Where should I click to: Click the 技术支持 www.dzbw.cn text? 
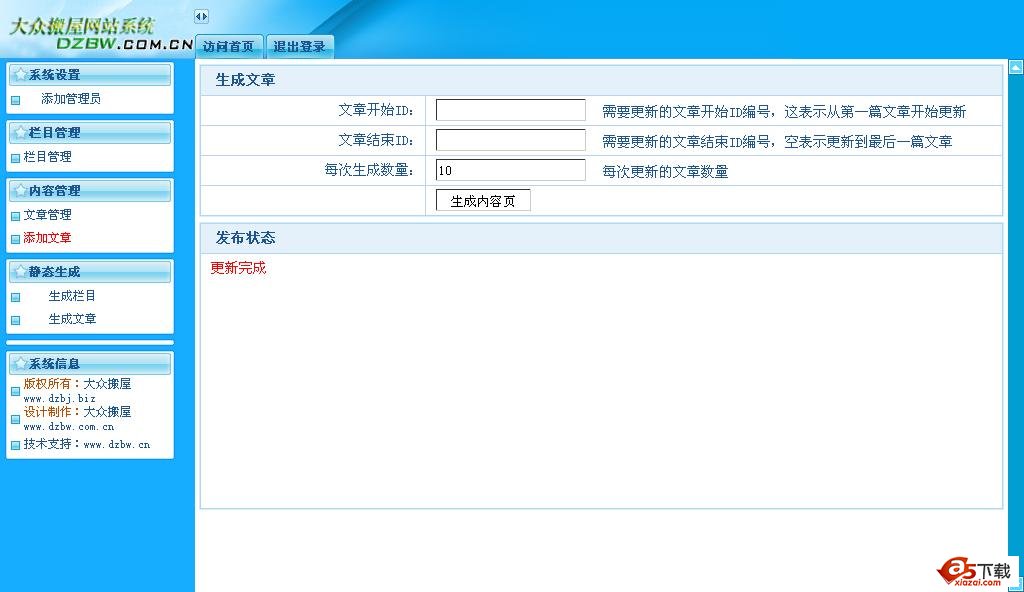pyautogui.click(x=87, y=444)
